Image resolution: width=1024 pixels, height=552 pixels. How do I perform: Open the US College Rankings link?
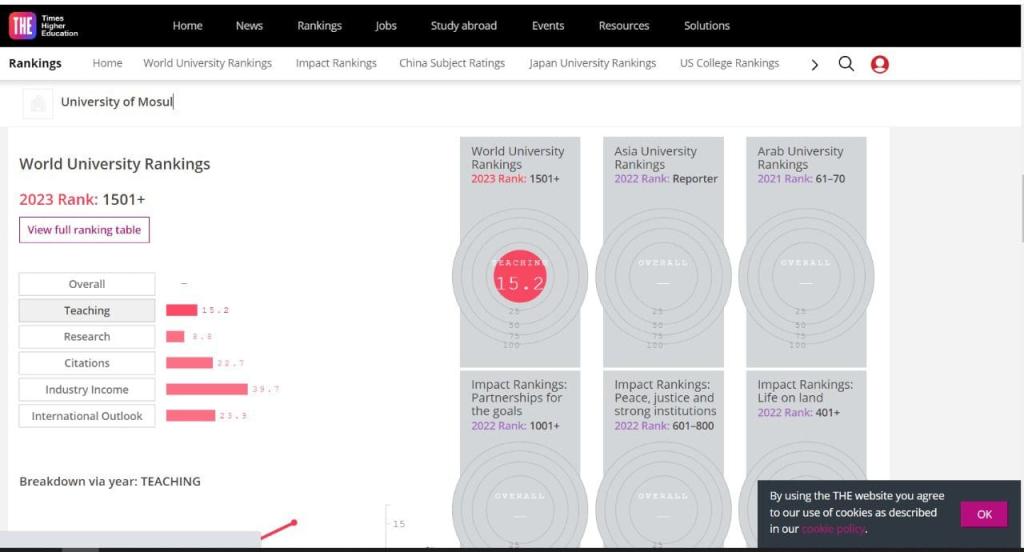(x=729, y=63)
